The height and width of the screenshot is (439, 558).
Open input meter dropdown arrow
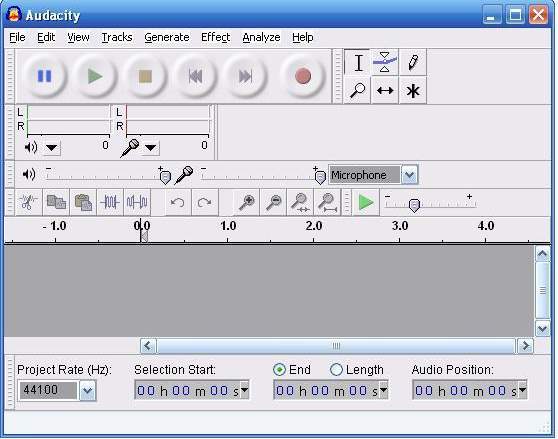(151, 148)
